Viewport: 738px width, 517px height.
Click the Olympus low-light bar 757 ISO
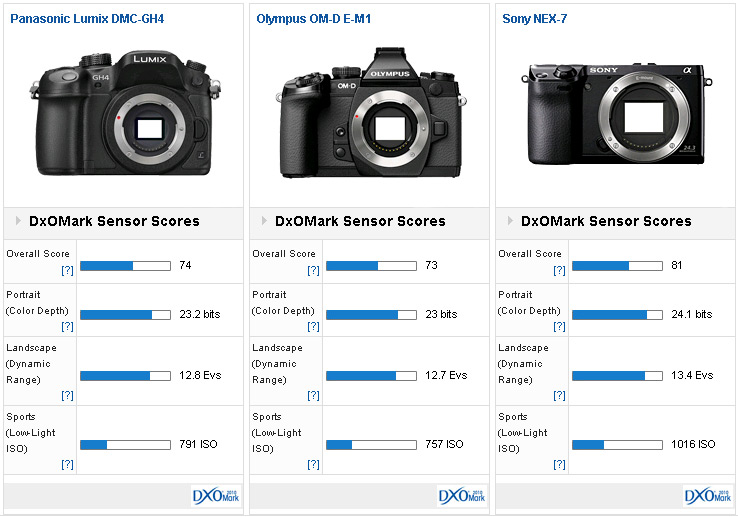(x=371, y=445)
